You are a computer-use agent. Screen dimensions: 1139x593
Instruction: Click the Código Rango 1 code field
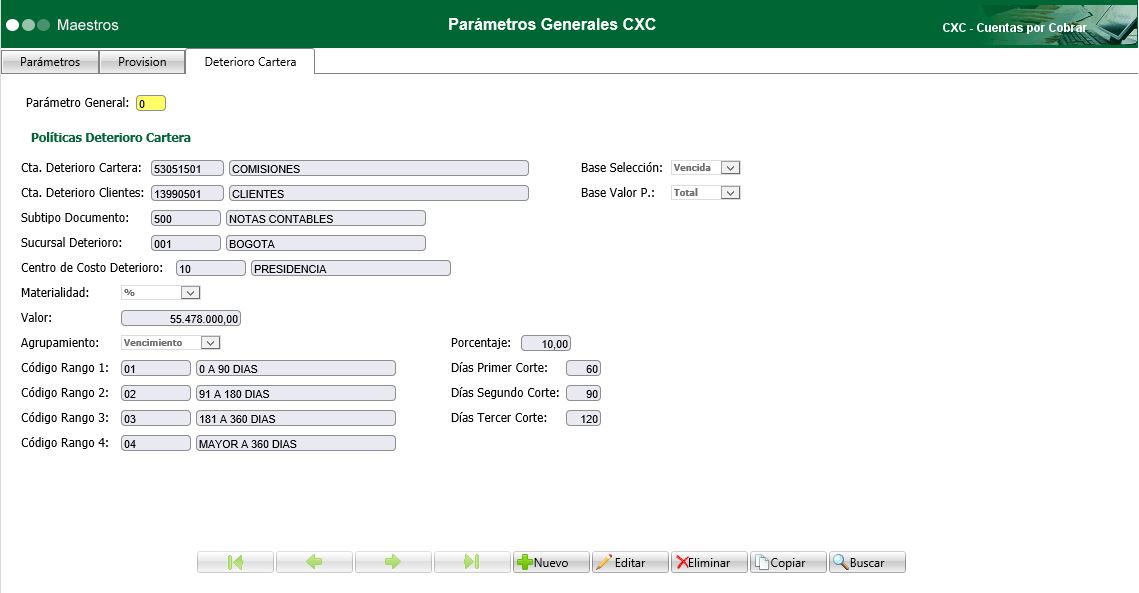click(x=155, y=368)
